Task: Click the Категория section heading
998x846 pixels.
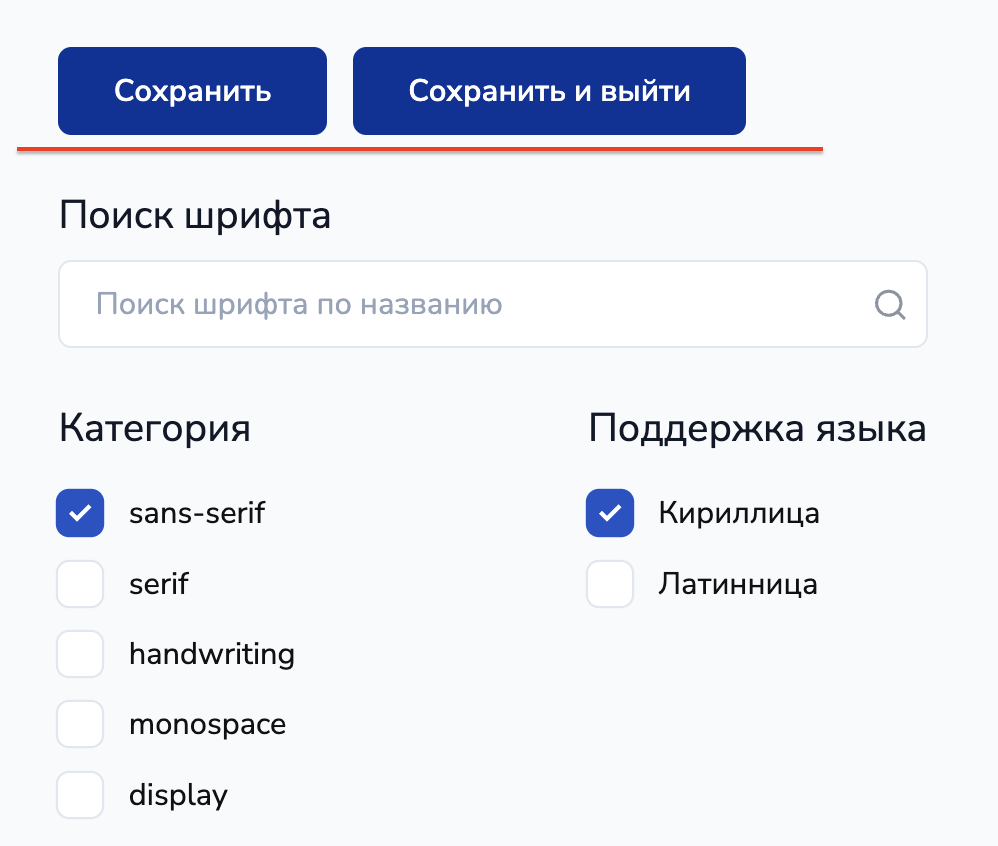Action: coord(155,428)
